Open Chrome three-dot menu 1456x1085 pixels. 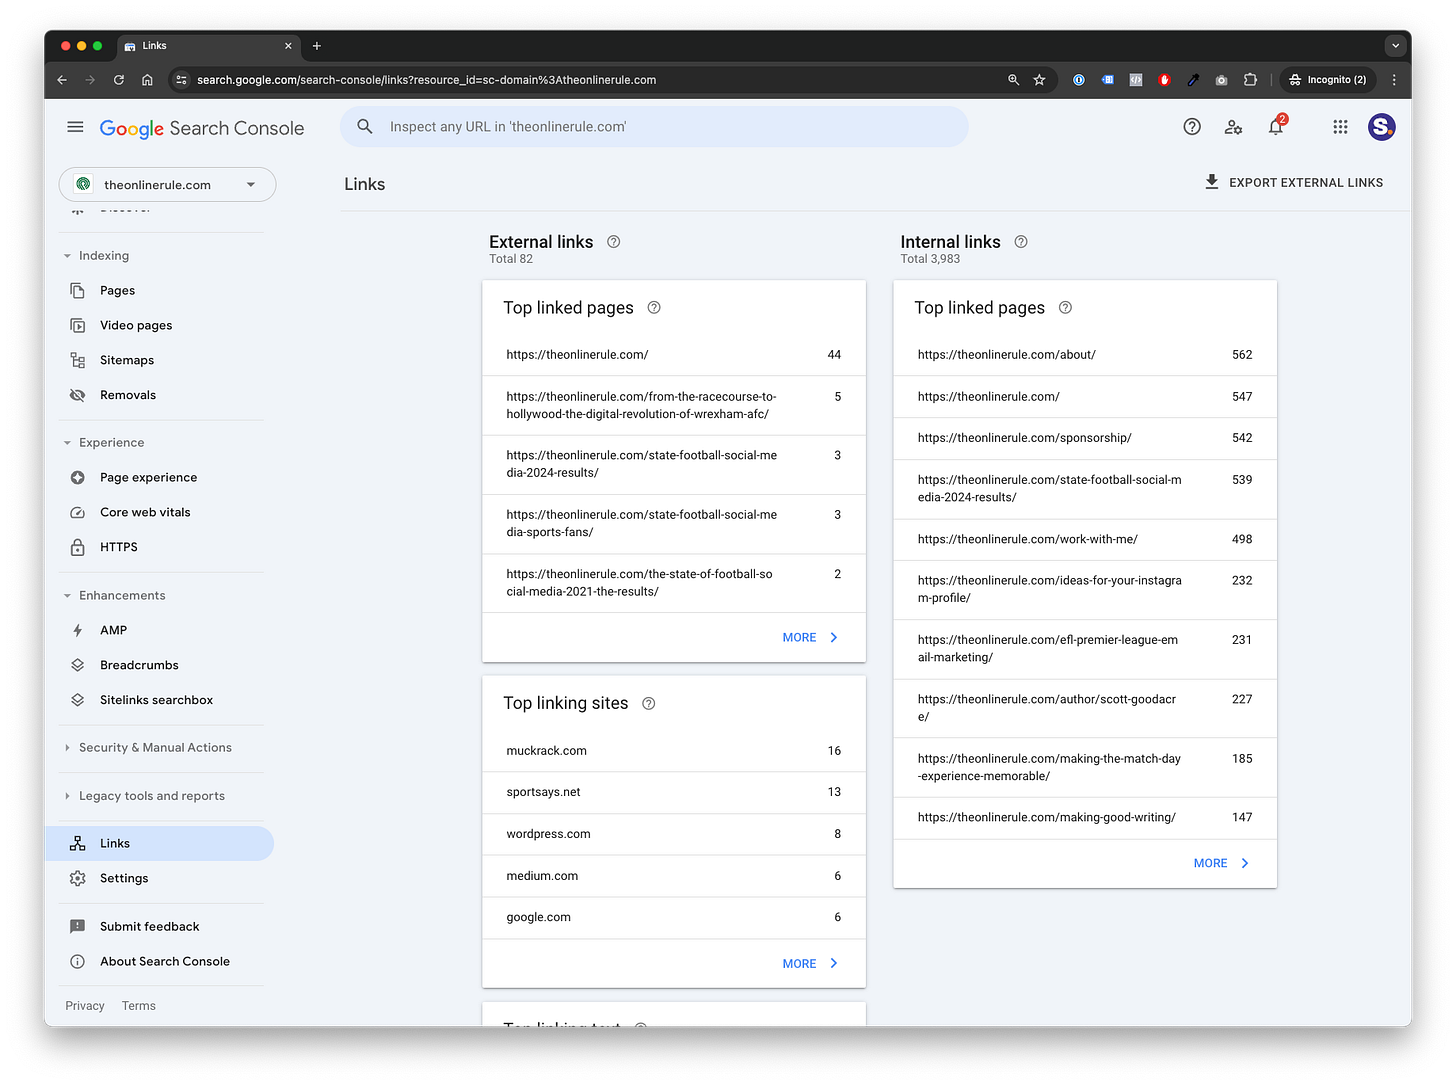click(x=1394, y=80)
